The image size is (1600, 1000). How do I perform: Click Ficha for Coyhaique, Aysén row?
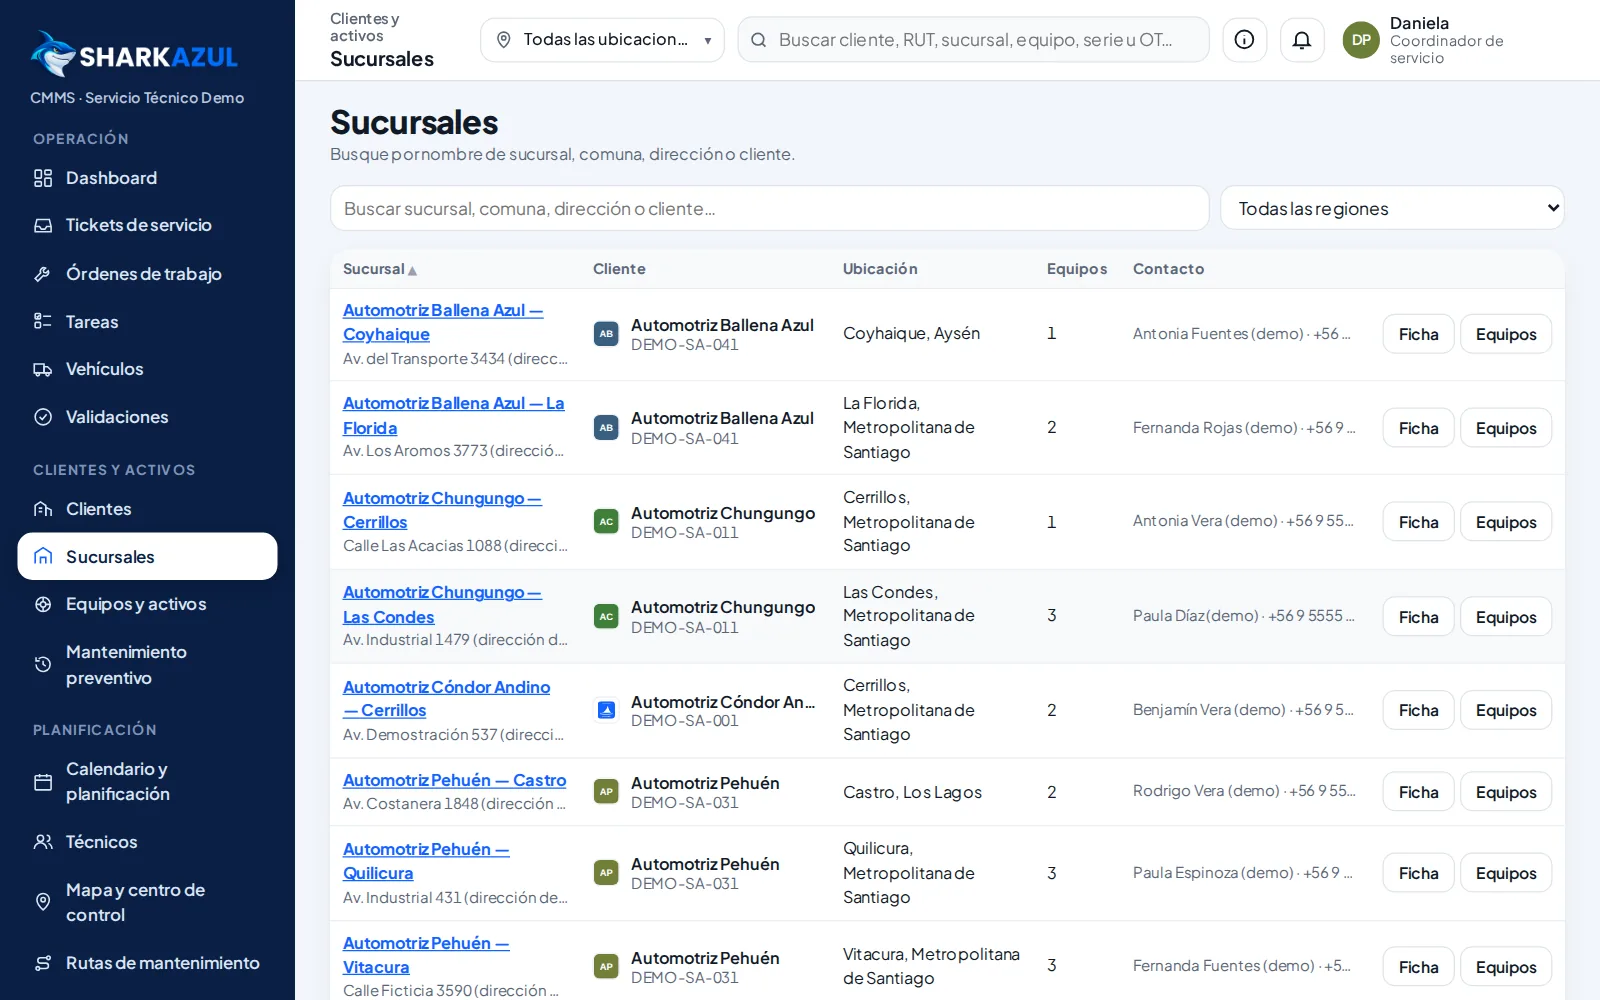pos(1418,334)
